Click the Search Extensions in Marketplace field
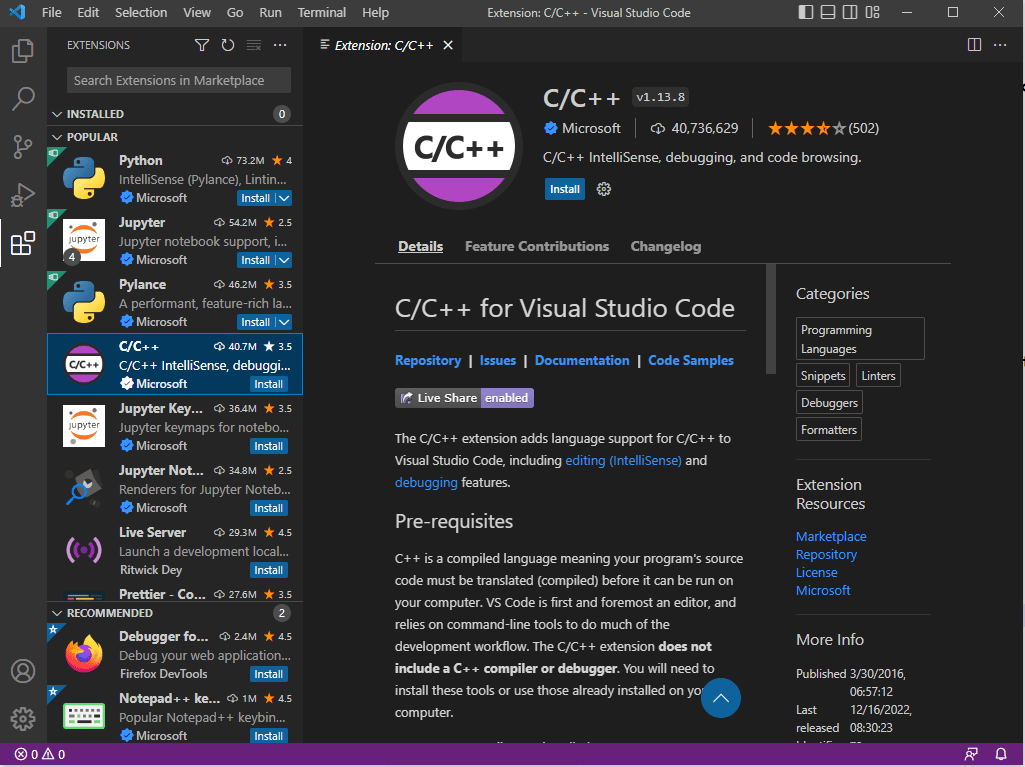Screen dimensions: 1025x767 click(178, 80)
